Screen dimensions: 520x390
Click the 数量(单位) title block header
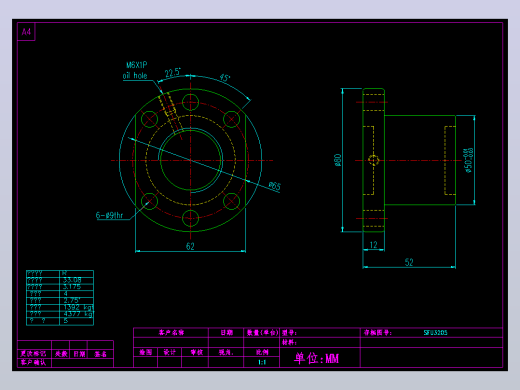click(262, 333)
